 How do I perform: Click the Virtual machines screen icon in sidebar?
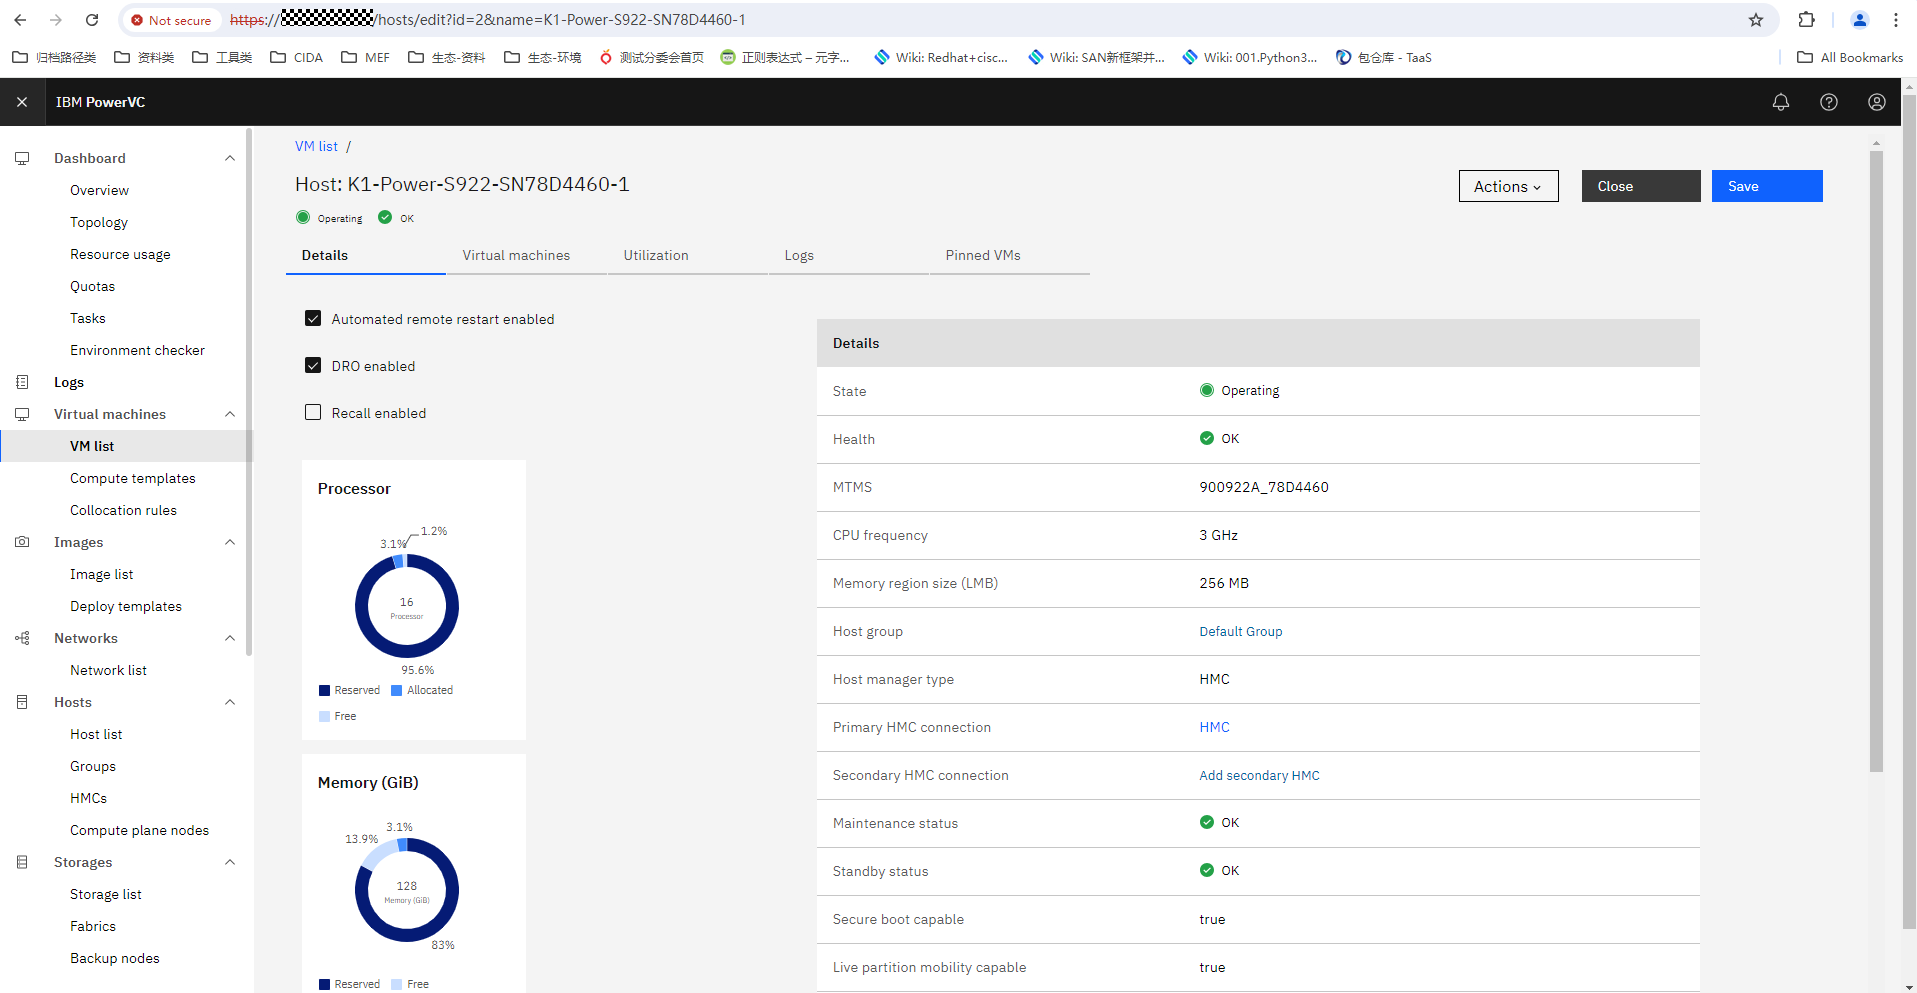pos(22,414)
